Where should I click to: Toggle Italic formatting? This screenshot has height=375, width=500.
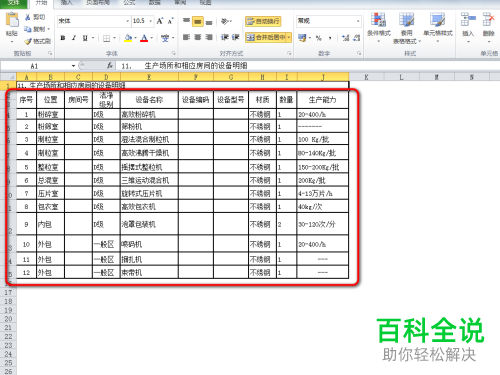(x=74, y=38)
